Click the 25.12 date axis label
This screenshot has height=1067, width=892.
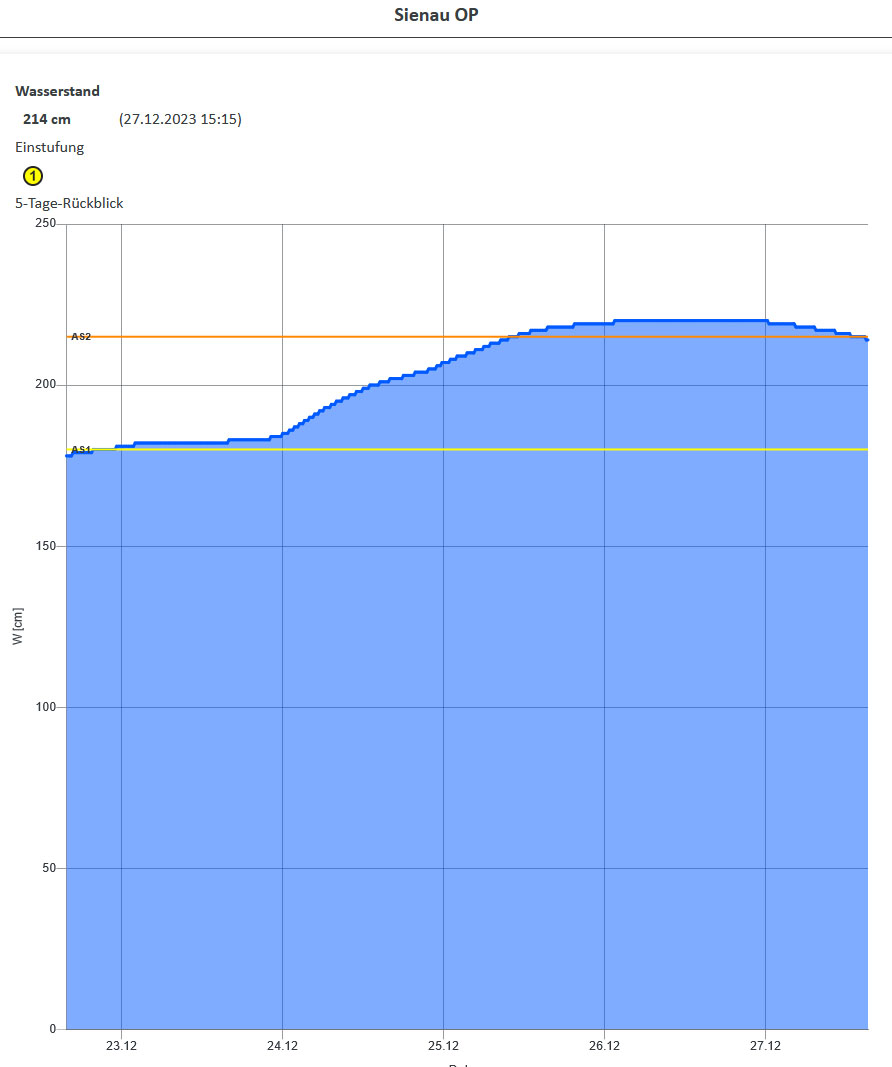[444, 1046]
